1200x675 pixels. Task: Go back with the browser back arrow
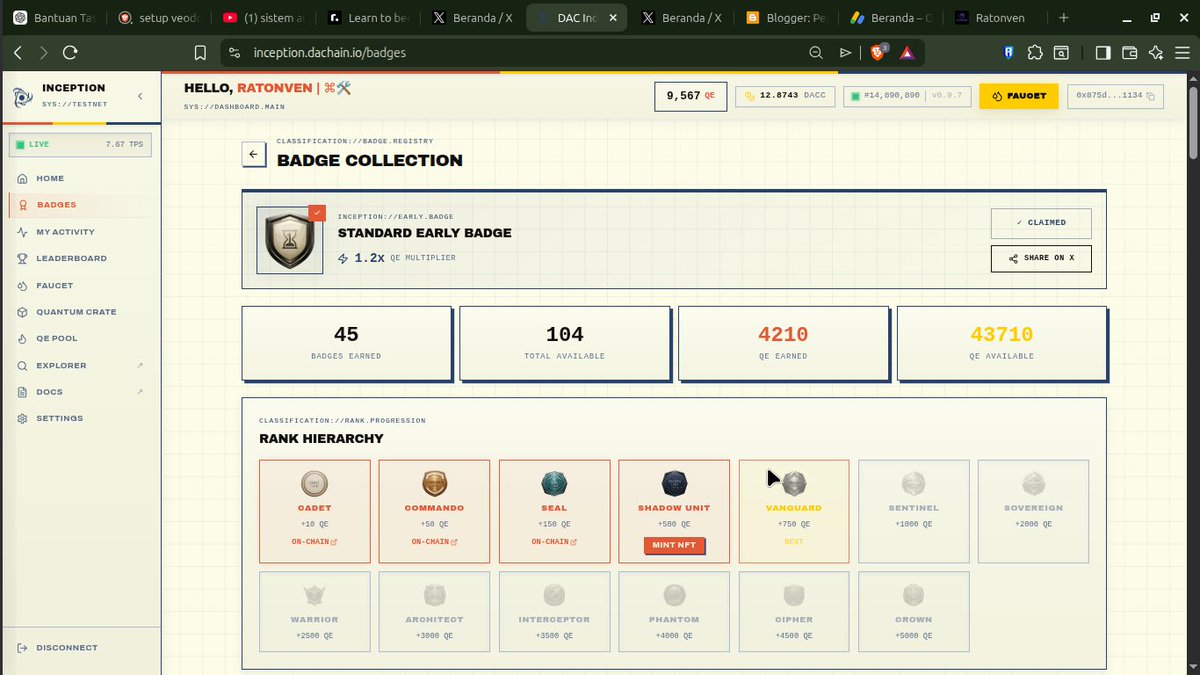18,53
